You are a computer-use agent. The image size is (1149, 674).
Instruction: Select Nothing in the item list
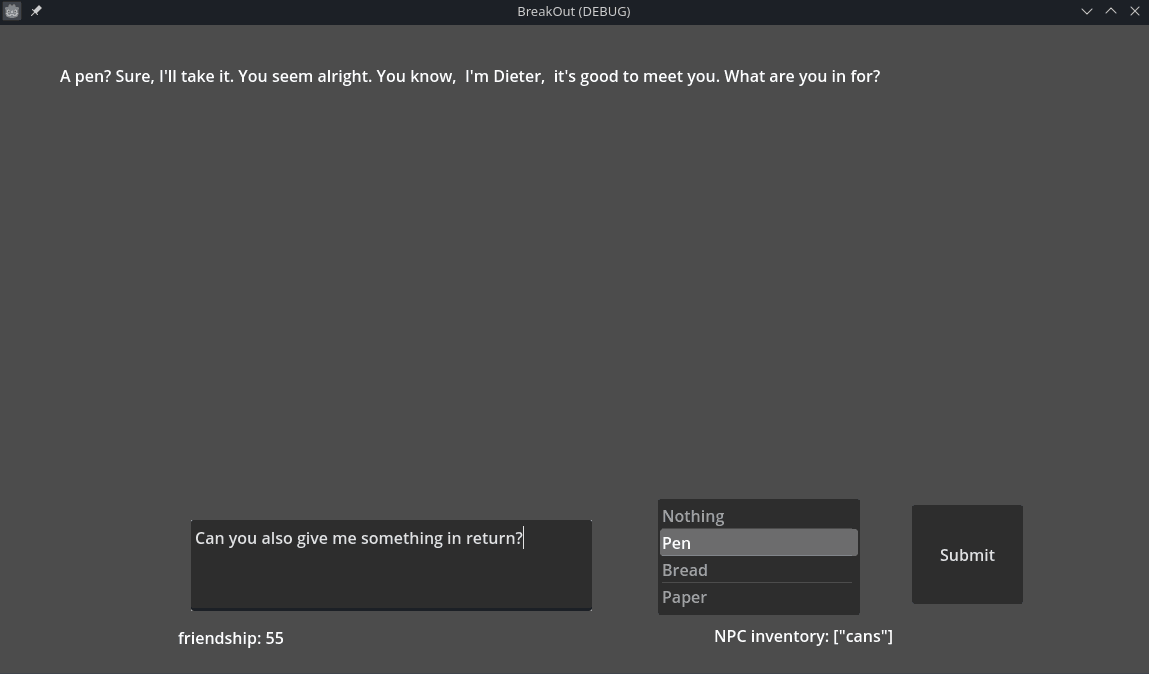point(693,516)
